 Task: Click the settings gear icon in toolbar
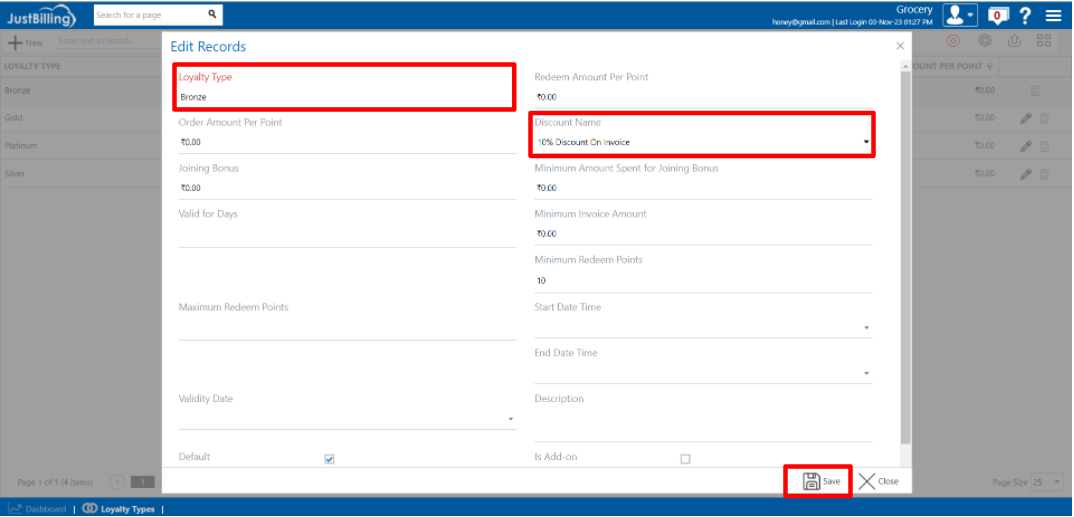tap(985, 41)
